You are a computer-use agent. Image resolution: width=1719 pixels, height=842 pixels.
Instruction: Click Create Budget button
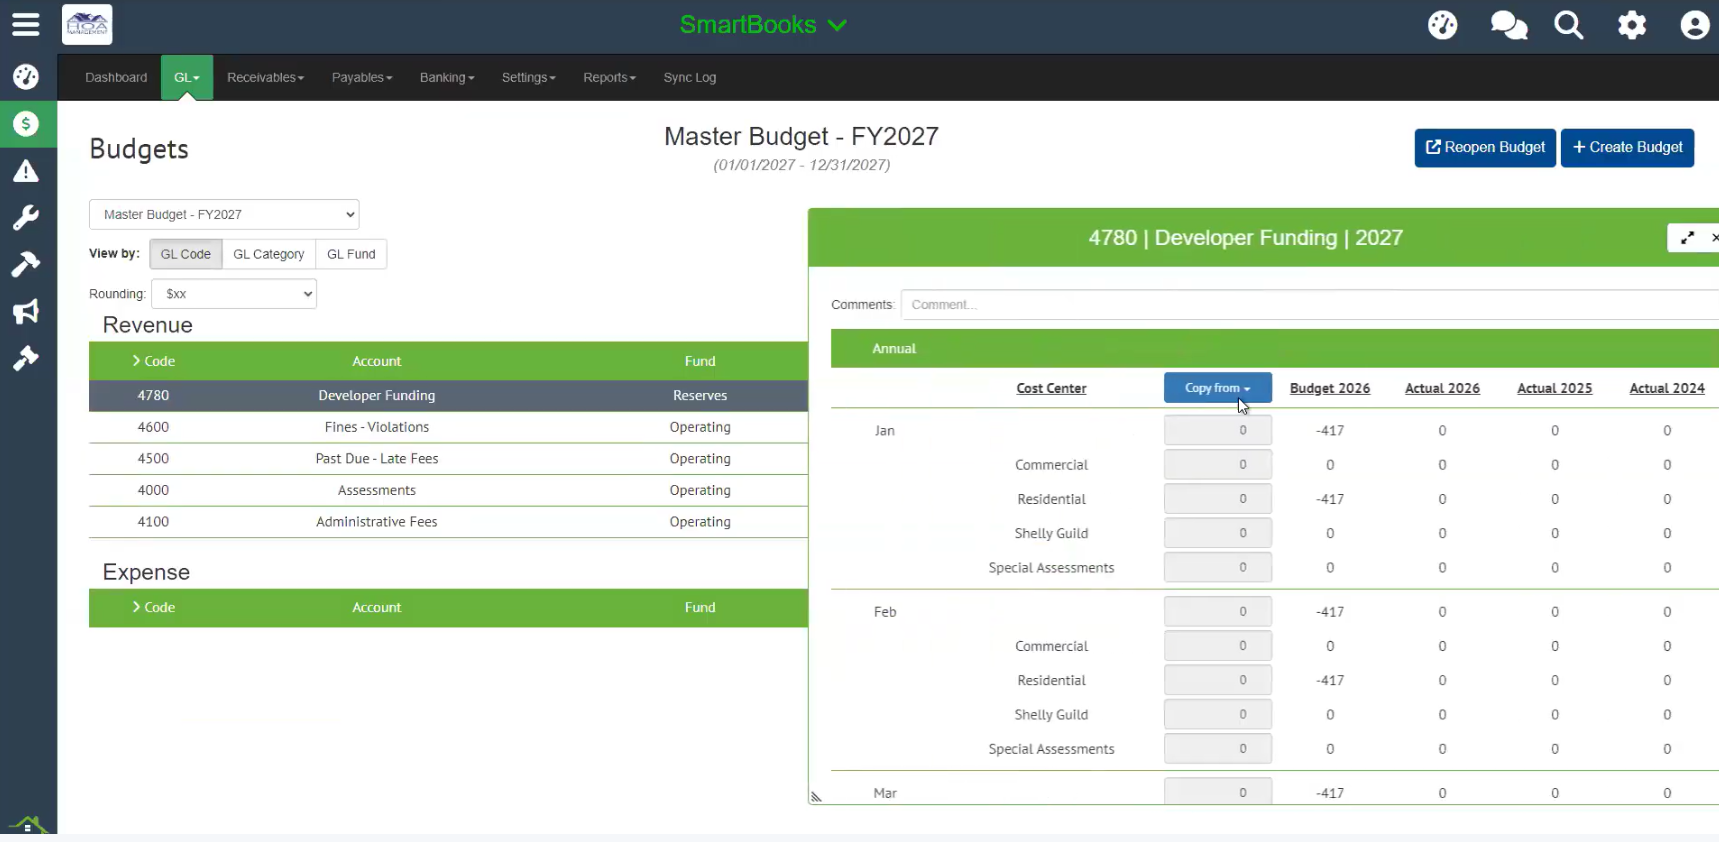pyautogui.click(x=1627, y=148)
